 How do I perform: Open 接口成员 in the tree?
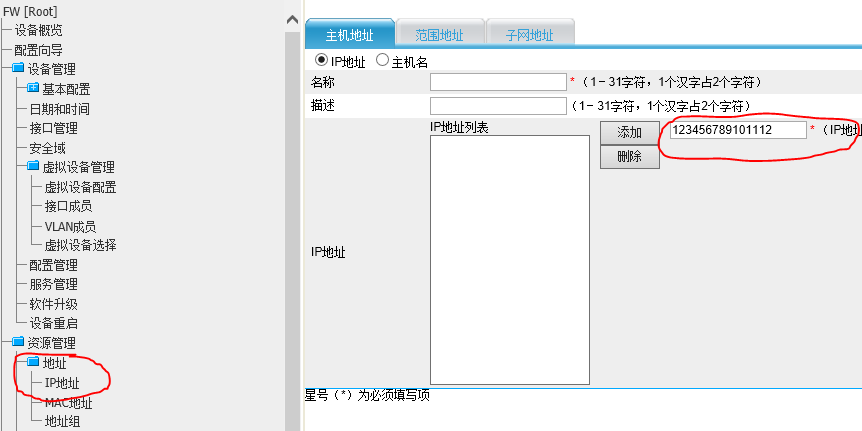[68, 206]
